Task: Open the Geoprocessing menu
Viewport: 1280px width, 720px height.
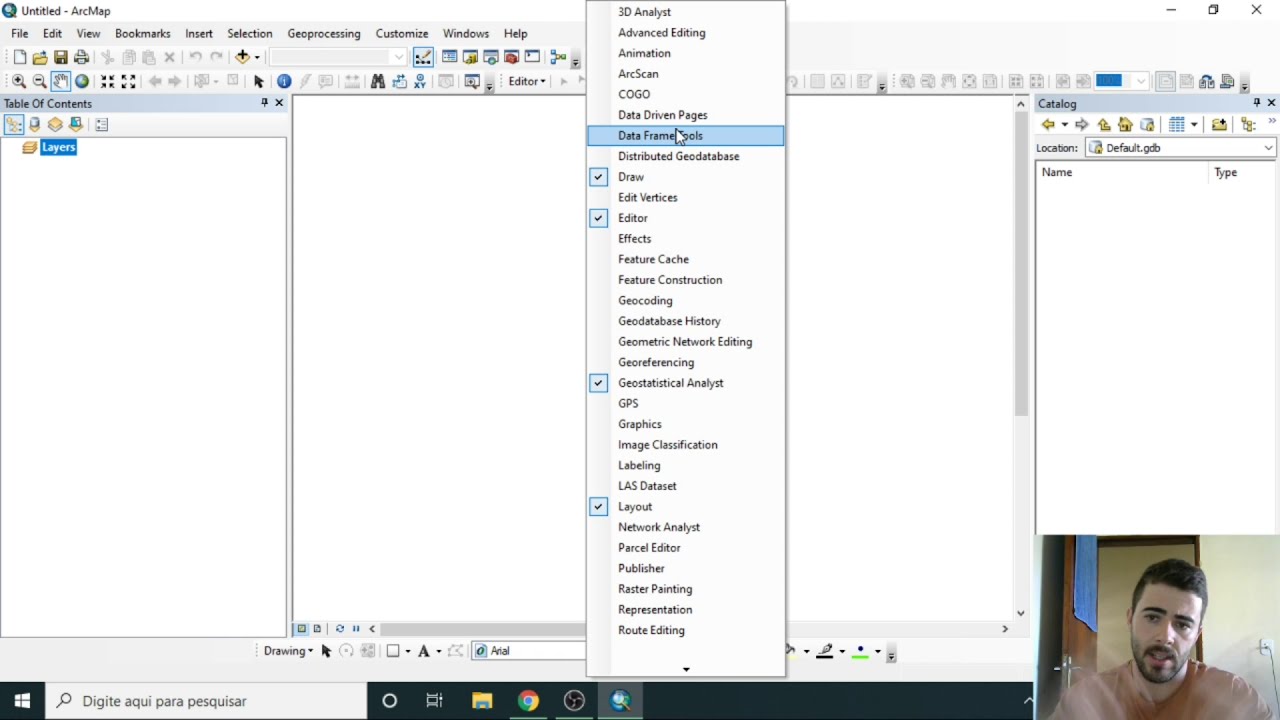Action: (x=324, y=34)
